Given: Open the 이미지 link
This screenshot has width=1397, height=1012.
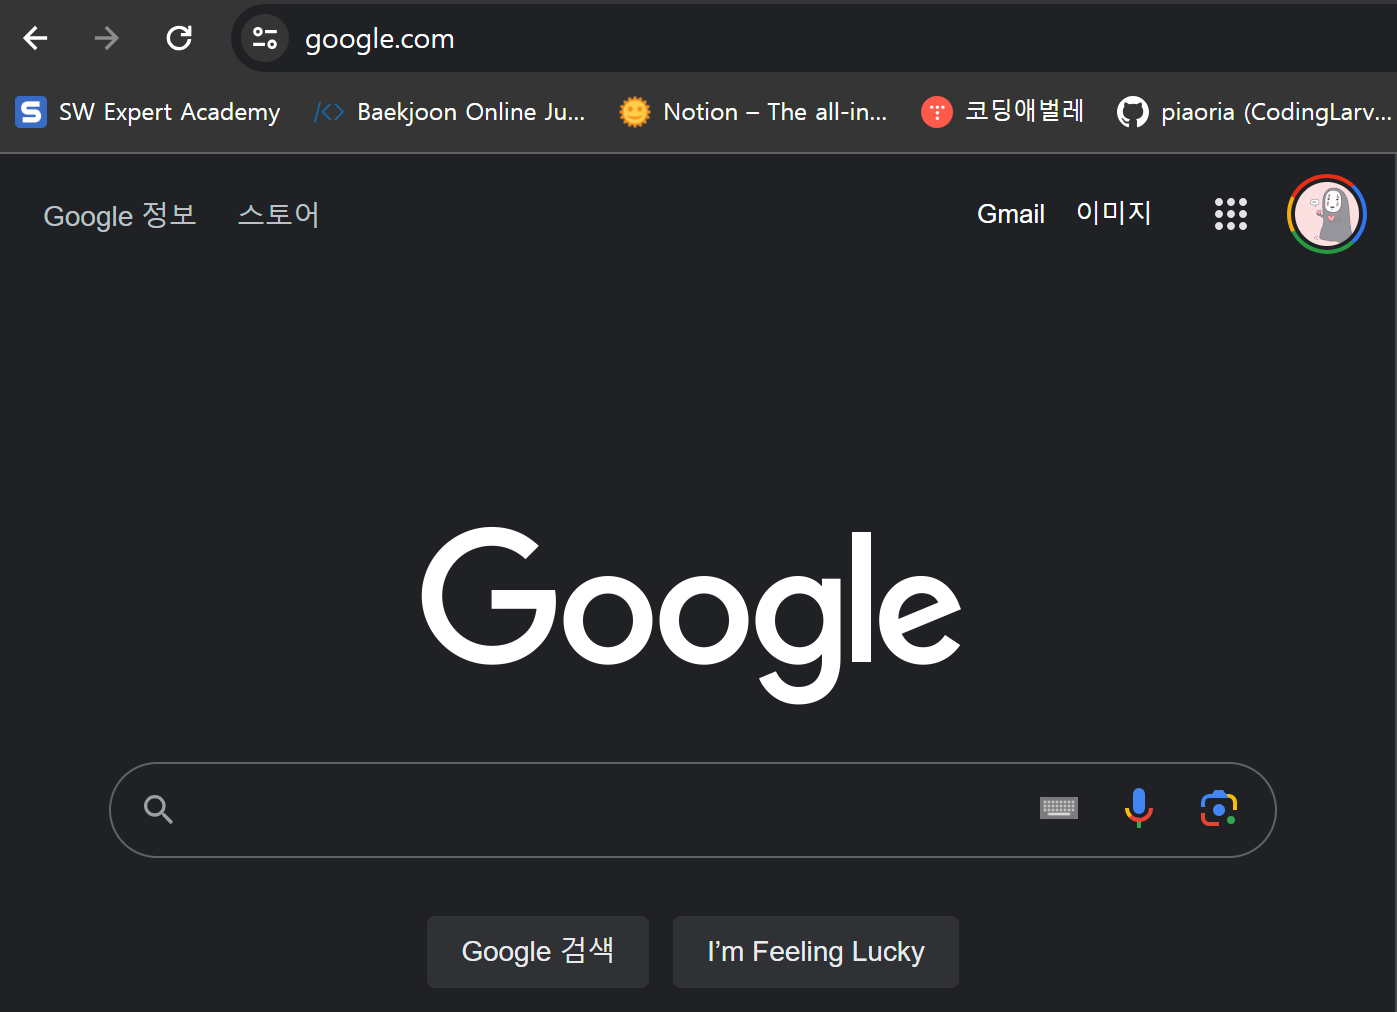Looking at the screenshot, I should point(1114,213).
